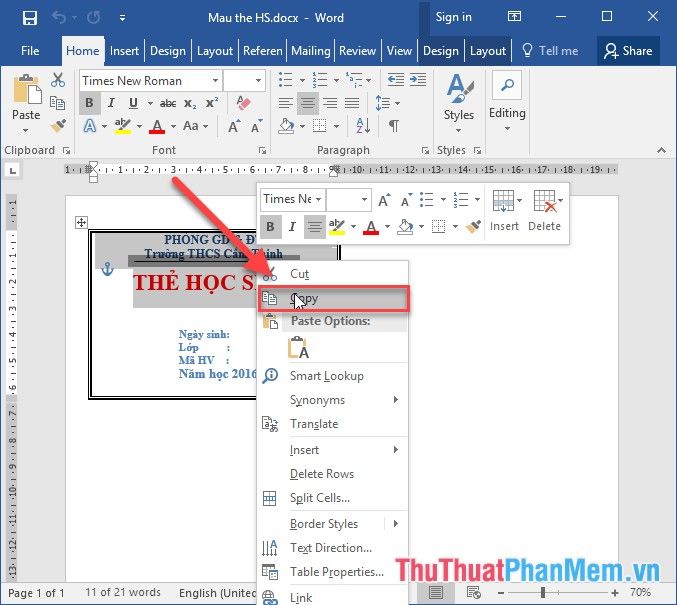Click the Format Painter brush in Clipboard group
This screenshot has height=605, width=677.
pos(58,126)
